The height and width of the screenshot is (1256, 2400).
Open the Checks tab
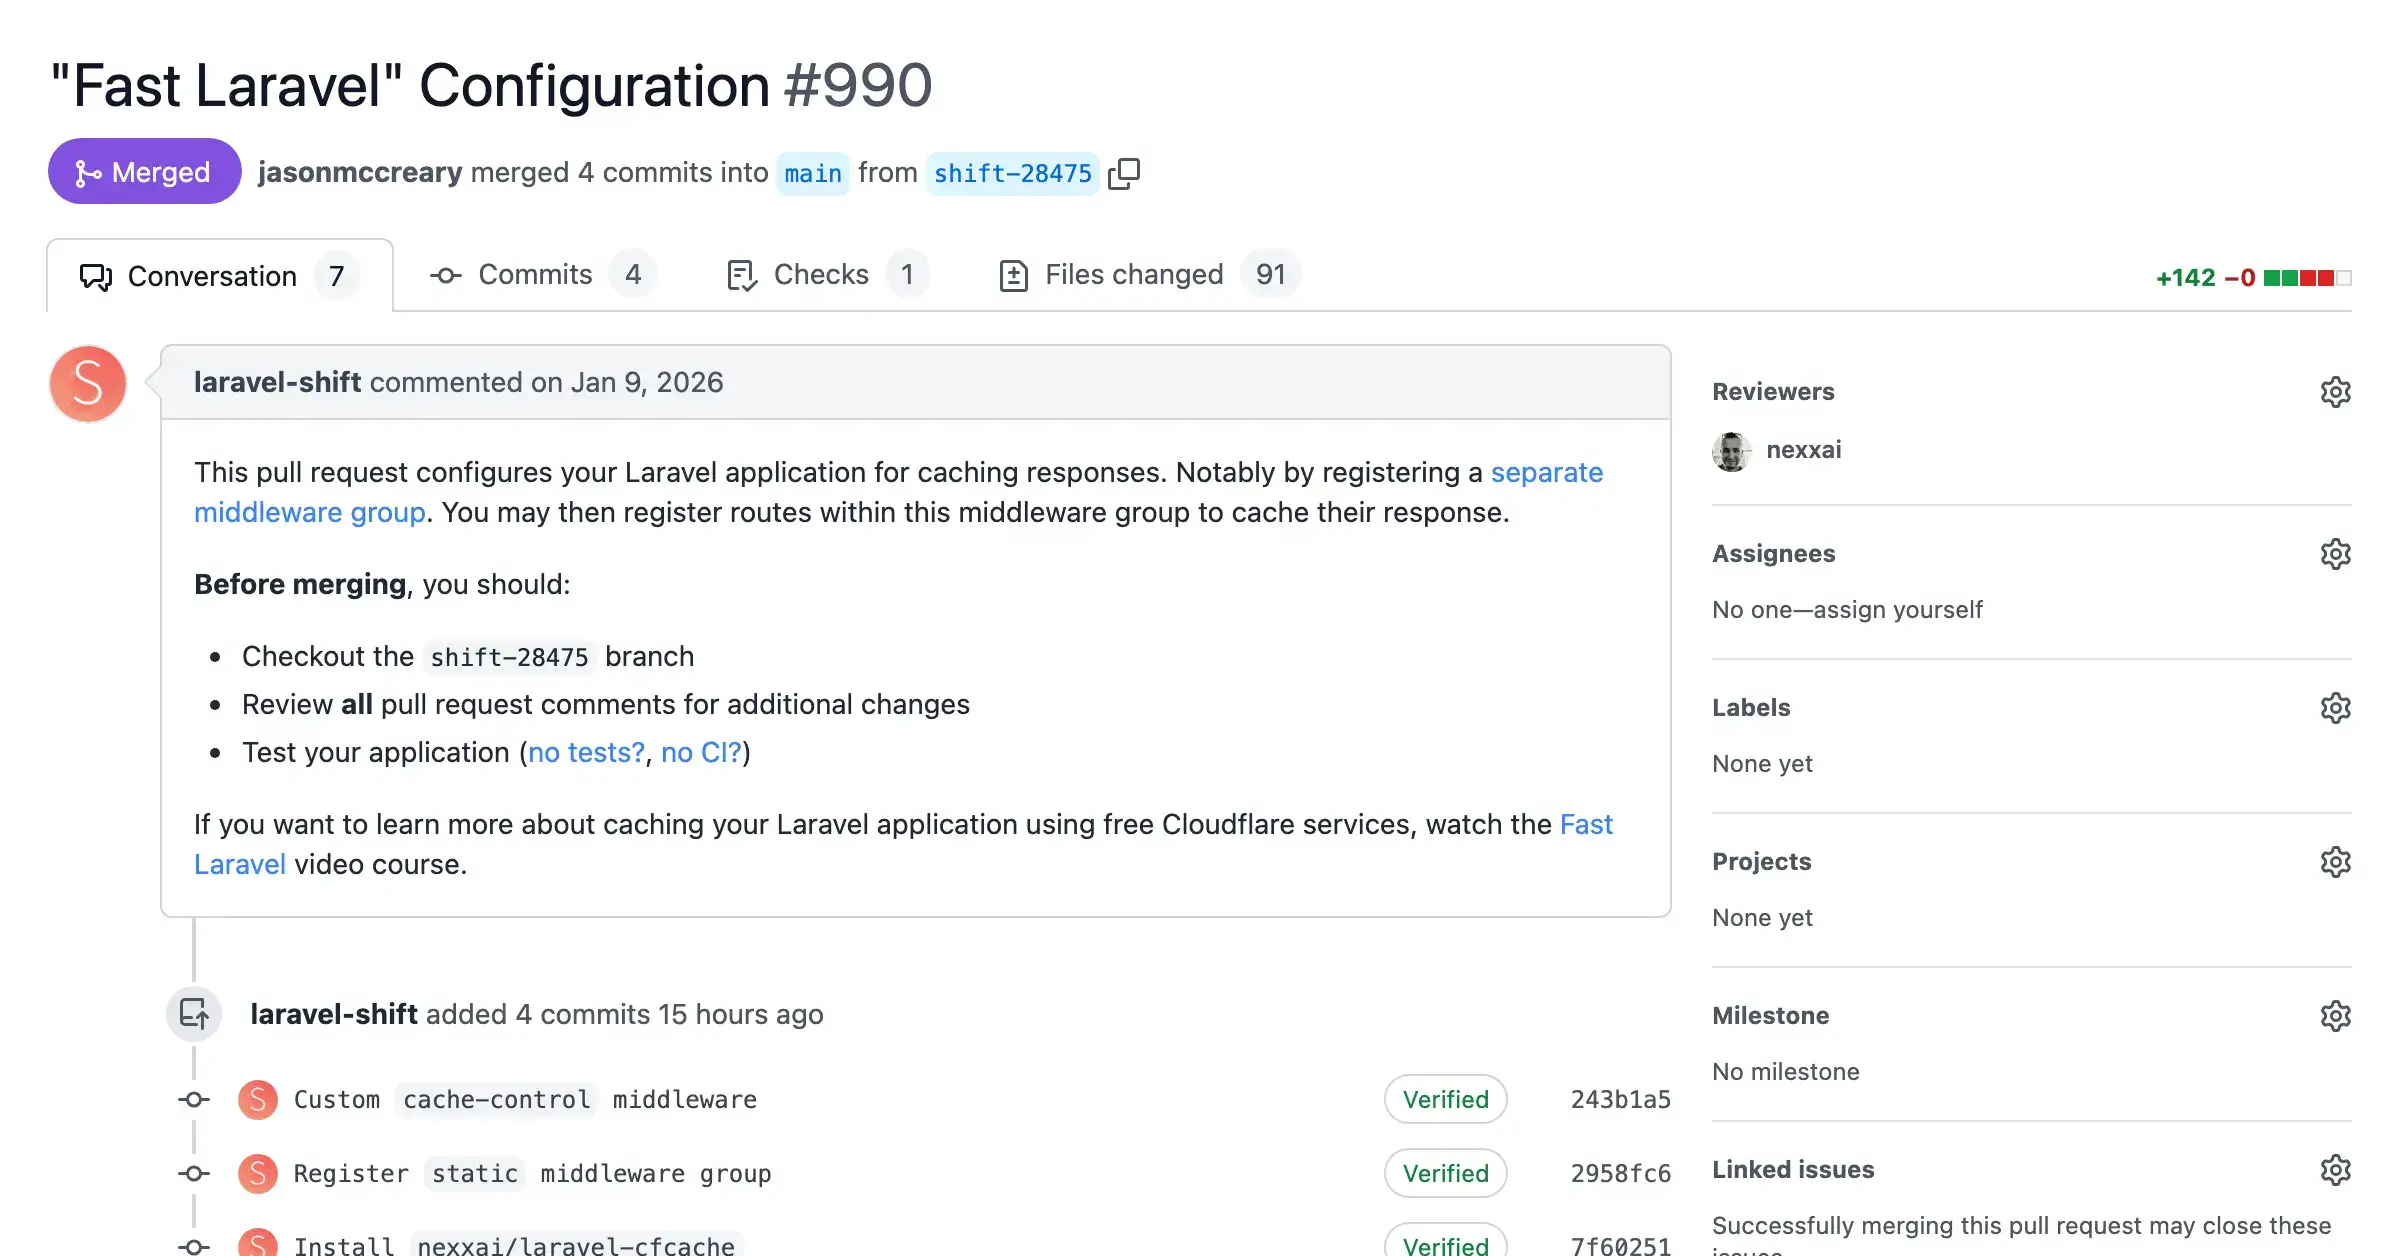click(820, 274)
